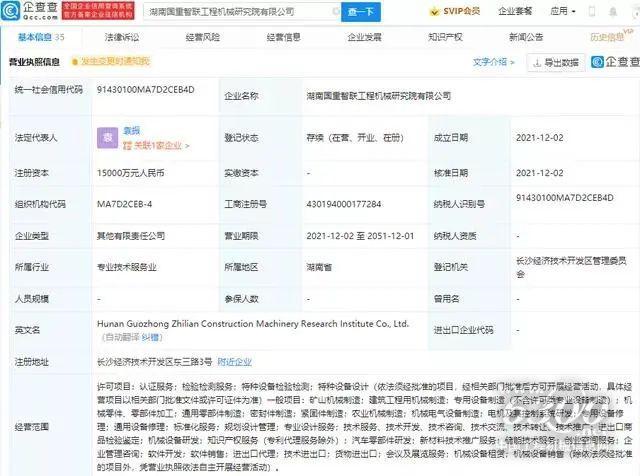Switch to the 法律诉讼 tab
The image size is (640, 476).
point(121,37)
